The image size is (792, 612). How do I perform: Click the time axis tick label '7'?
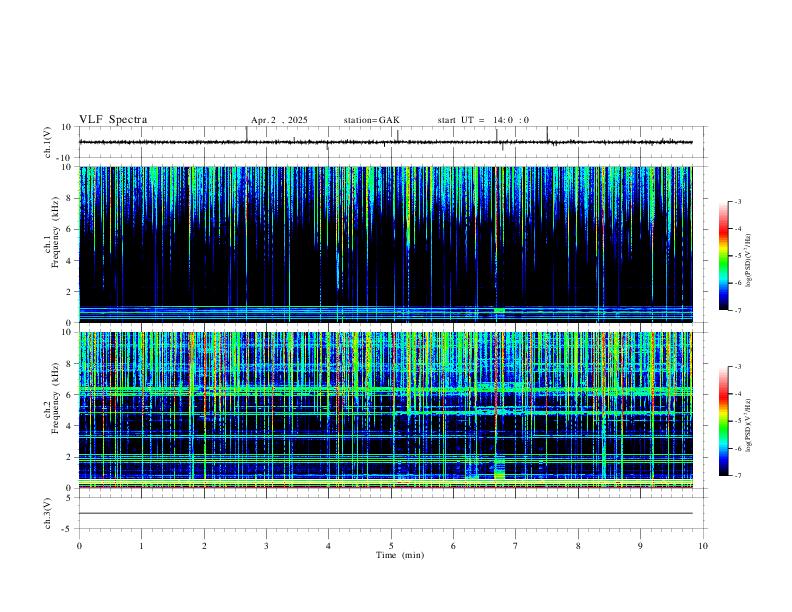pyautogui.click(x=516, y=546)
